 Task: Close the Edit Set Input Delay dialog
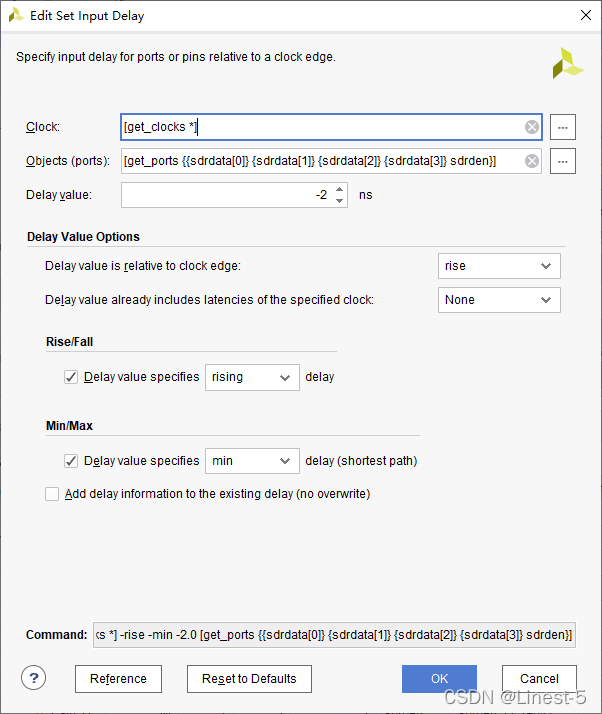tap(586, 15)
